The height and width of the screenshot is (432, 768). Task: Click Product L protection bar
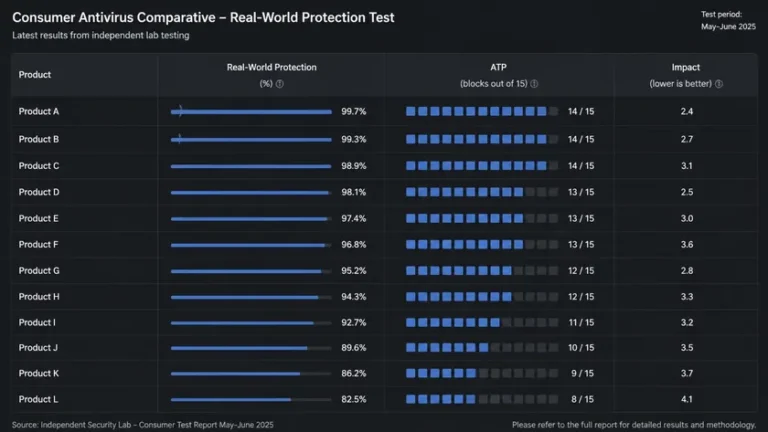coord(251,400)
